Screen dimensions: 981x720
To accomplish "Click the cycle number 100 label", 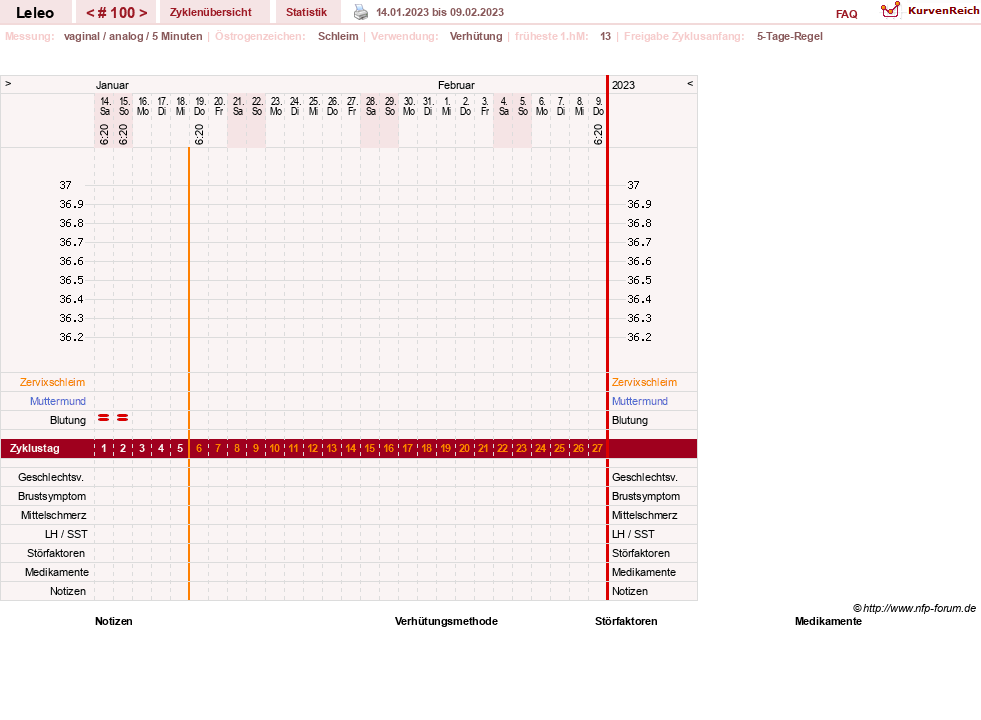I will 116,13.
